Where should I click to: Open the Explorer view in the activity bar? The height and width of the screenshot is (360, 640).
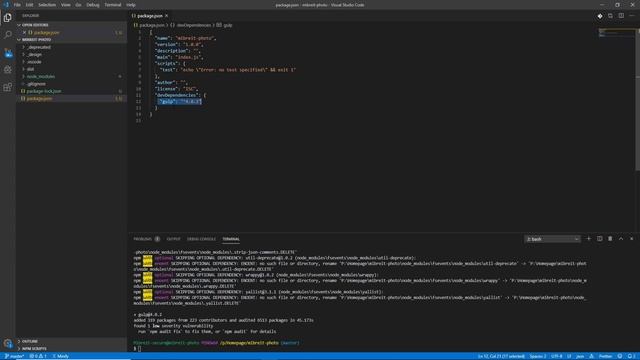click(x=8, y=18)
